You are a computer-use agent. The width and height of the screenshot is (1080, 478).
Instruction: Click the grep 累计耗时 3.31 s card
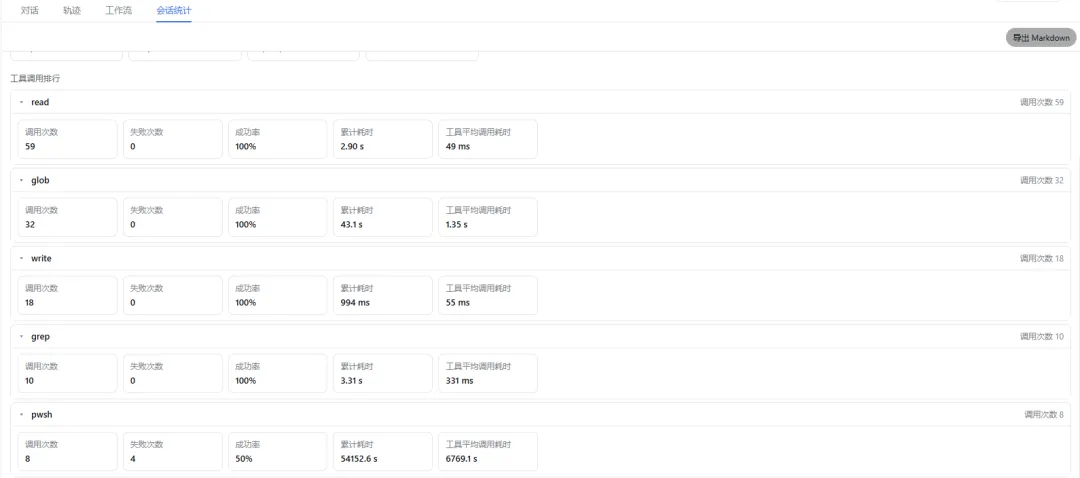(x=383, y=373)
